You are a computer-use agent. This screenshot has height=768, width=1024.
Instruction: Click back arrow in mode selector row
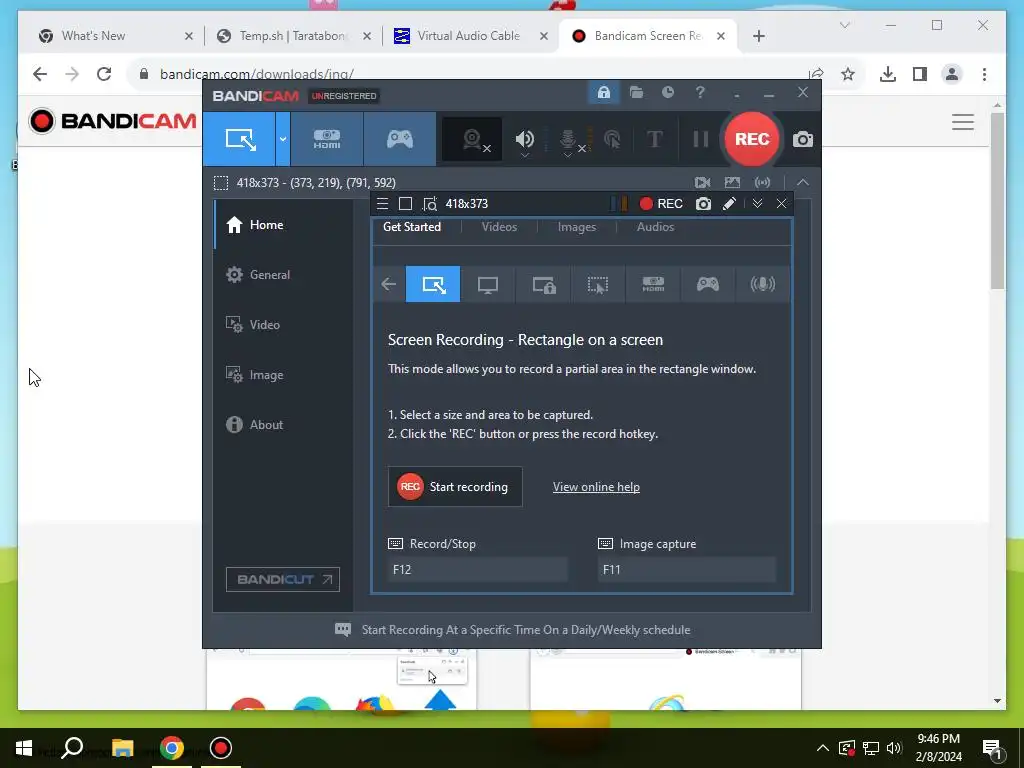pyautogui.click(x=389, y=284)
